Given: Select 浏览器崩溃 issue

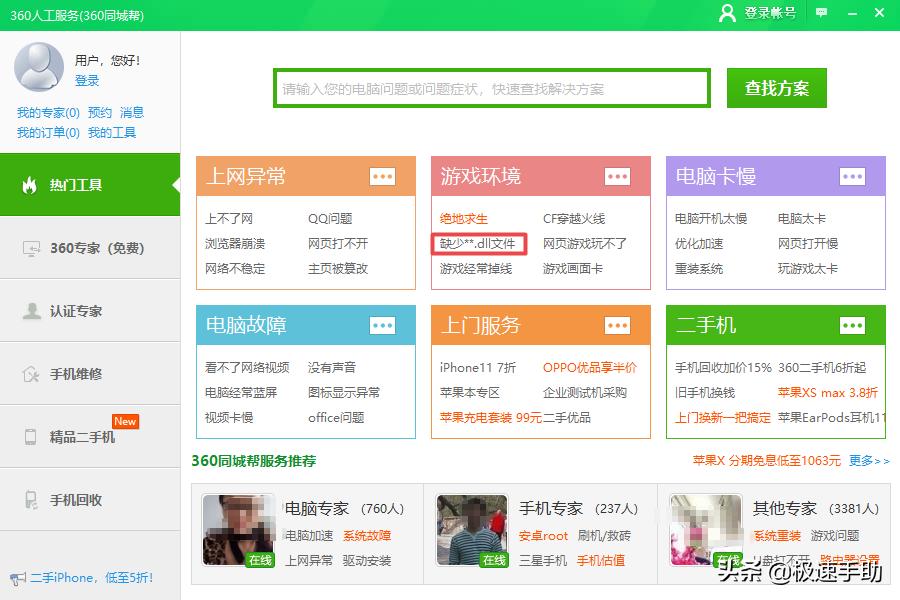Looking at the screenshot, I should point(235,243).
